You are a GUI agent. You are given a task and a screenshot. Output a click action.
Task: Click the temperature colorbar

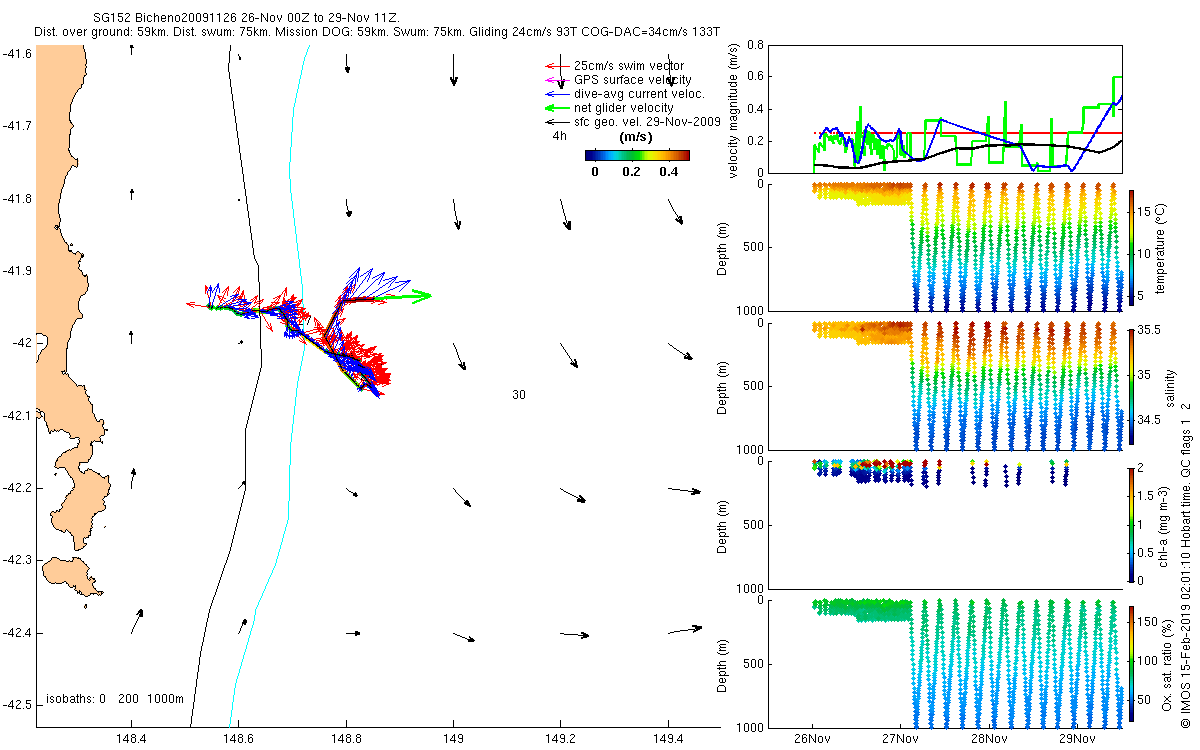[x=1131, y=248]
